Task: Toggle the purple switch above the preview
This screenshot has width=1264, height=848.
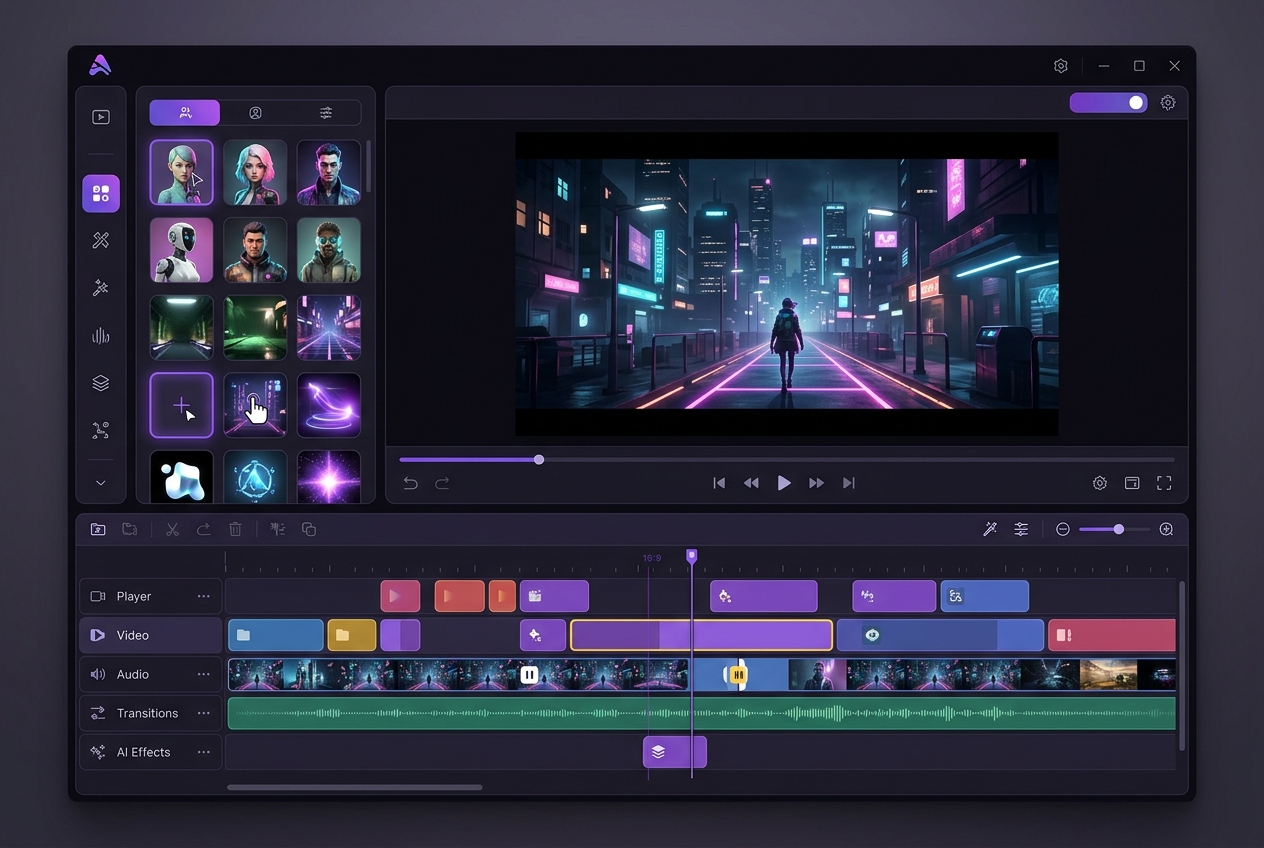Action: [x=1108, y=103]
